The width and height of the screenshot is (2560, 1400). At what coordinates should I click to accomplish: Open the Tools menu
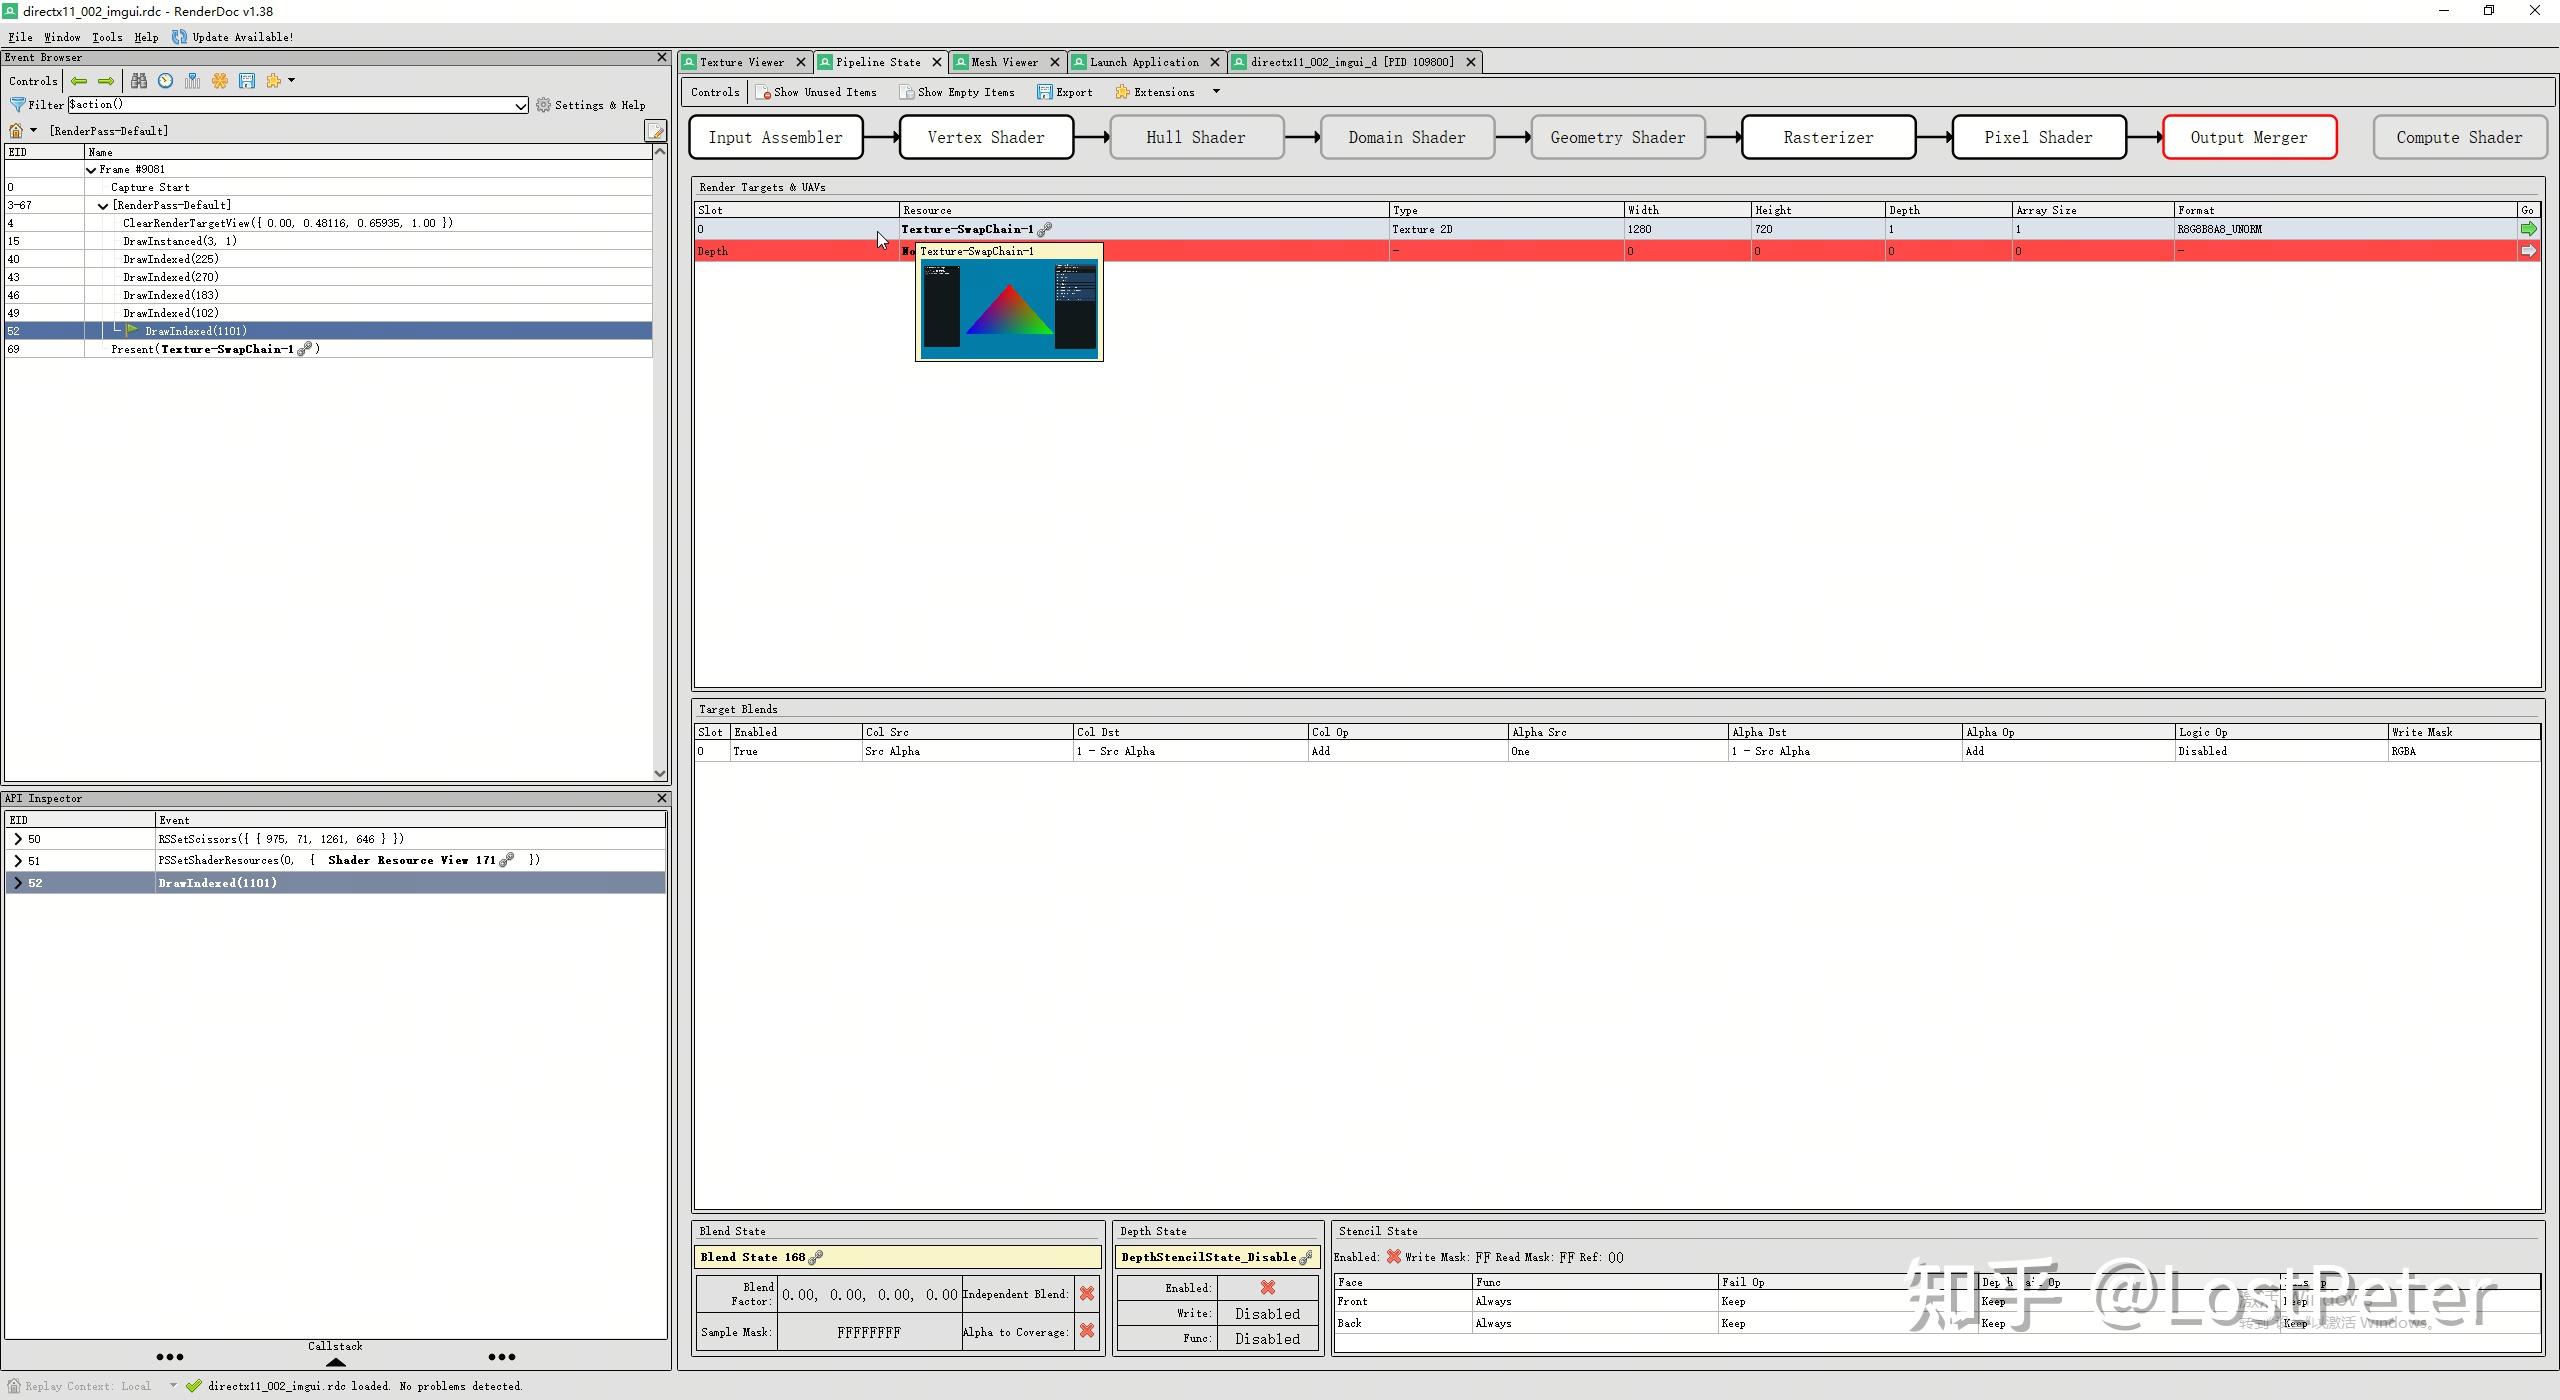(107, 37)
